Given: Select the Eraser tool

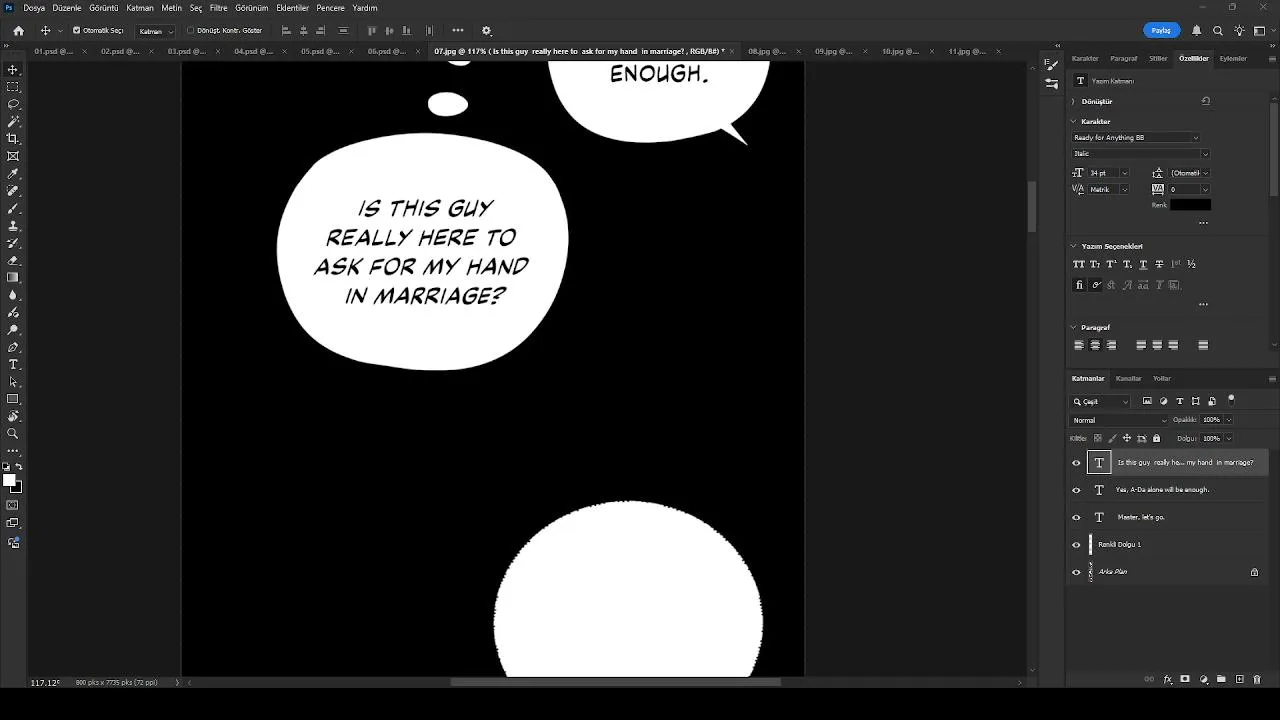Looking at the screenshot, I should click(13, 260).
